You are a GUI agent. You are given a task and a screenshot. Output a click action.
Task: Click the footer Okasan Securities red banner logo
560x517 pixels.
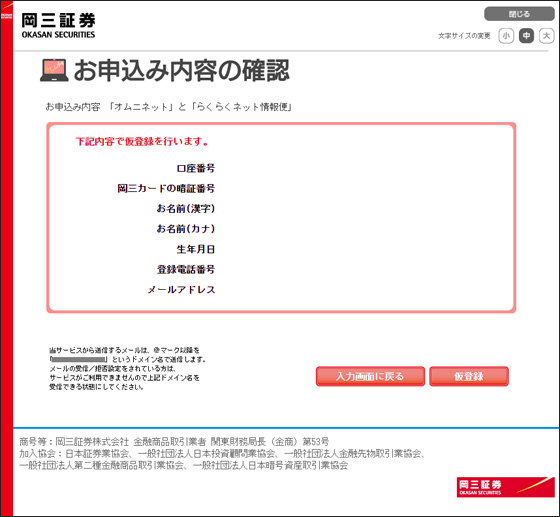[x=505, y=487]
